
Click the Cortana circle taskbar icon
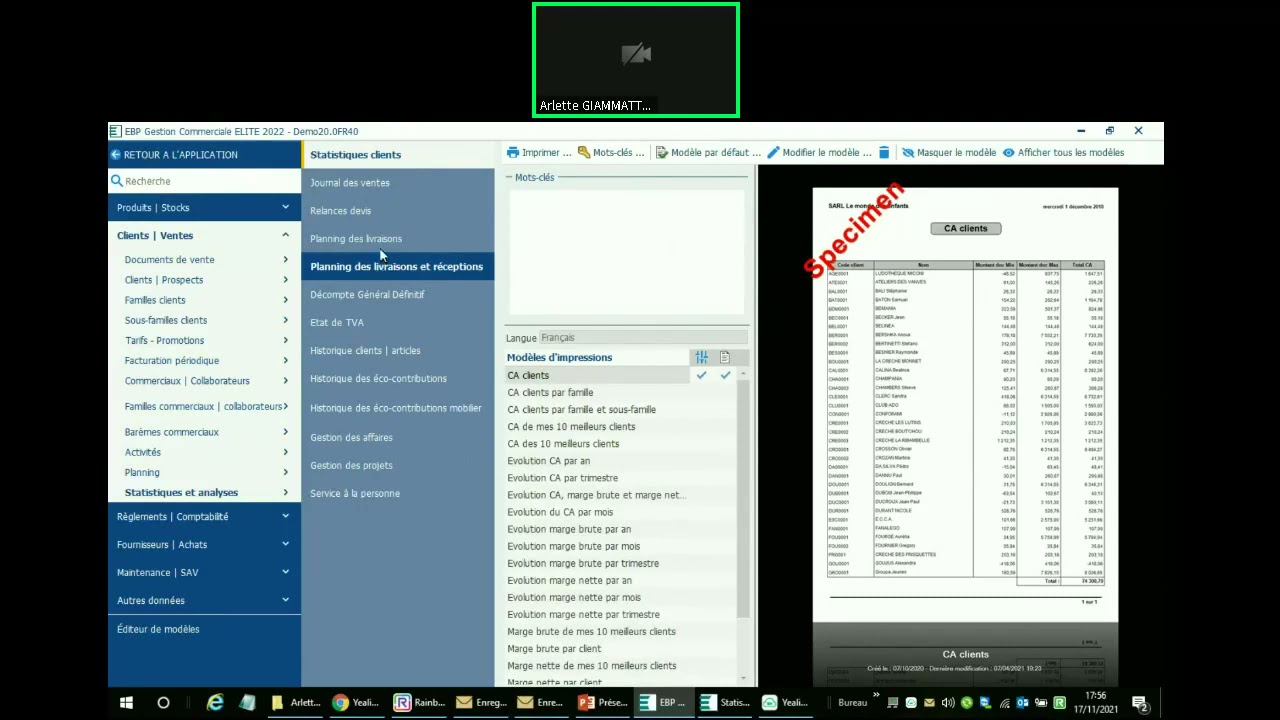pyautogui.click(x=163, y=703)
